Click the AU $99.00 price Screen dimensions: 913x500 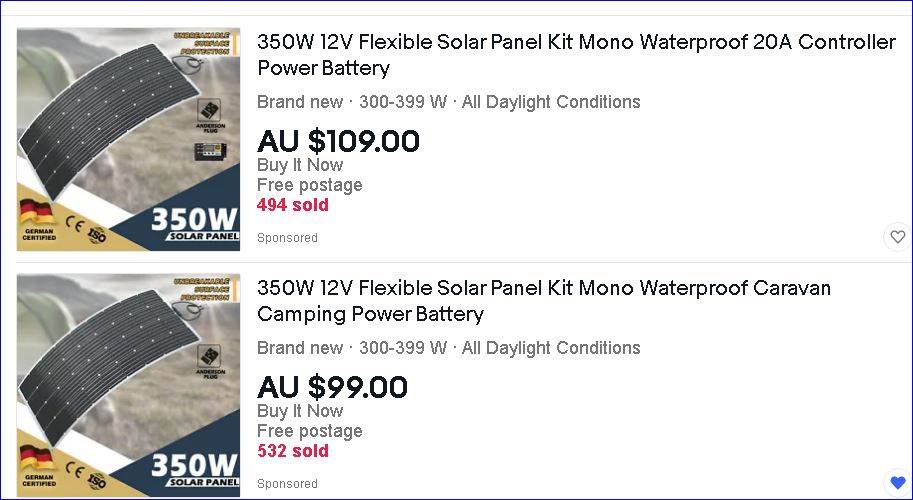(332, 387)
